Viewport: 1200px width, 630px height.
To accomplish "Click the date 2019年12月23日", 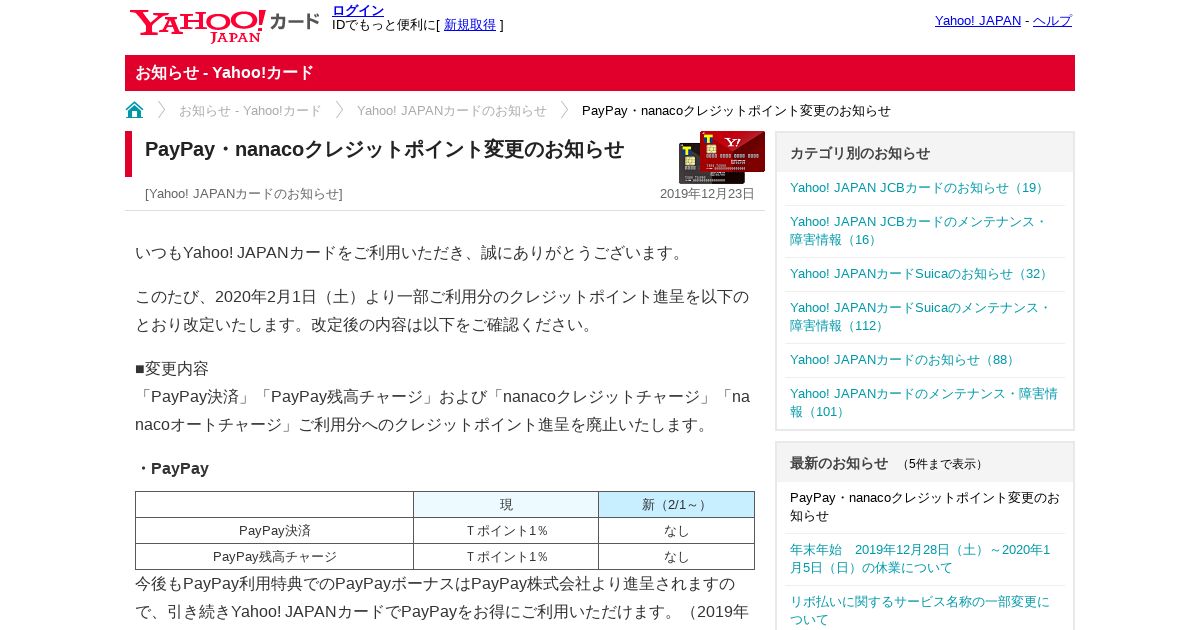I will point(707,194).
